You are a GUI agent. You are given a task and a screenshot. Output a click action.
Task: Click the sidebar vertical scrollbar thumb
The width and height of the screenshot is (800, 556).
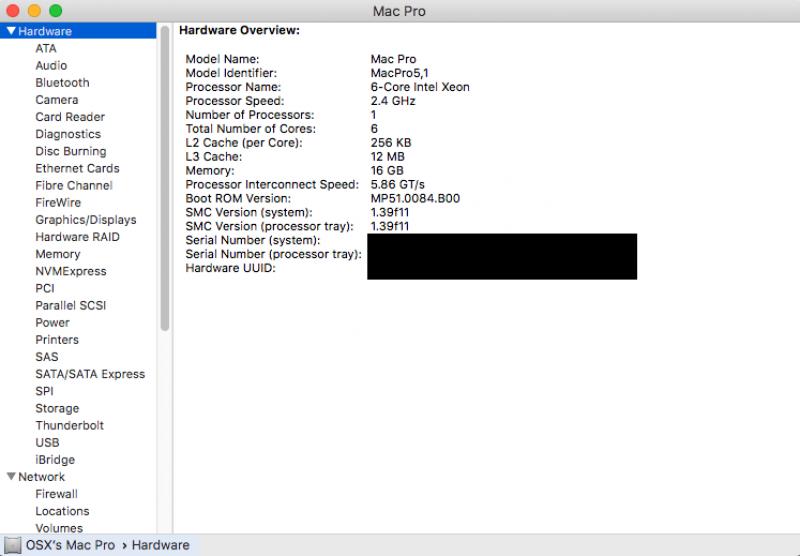(x=165, y=179)
